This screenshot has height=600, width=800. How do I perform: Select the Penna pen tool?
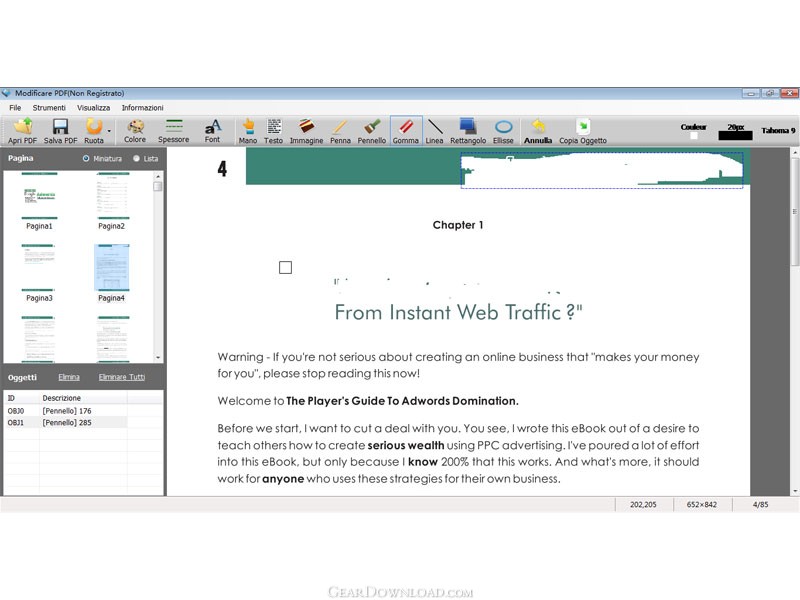340,131
